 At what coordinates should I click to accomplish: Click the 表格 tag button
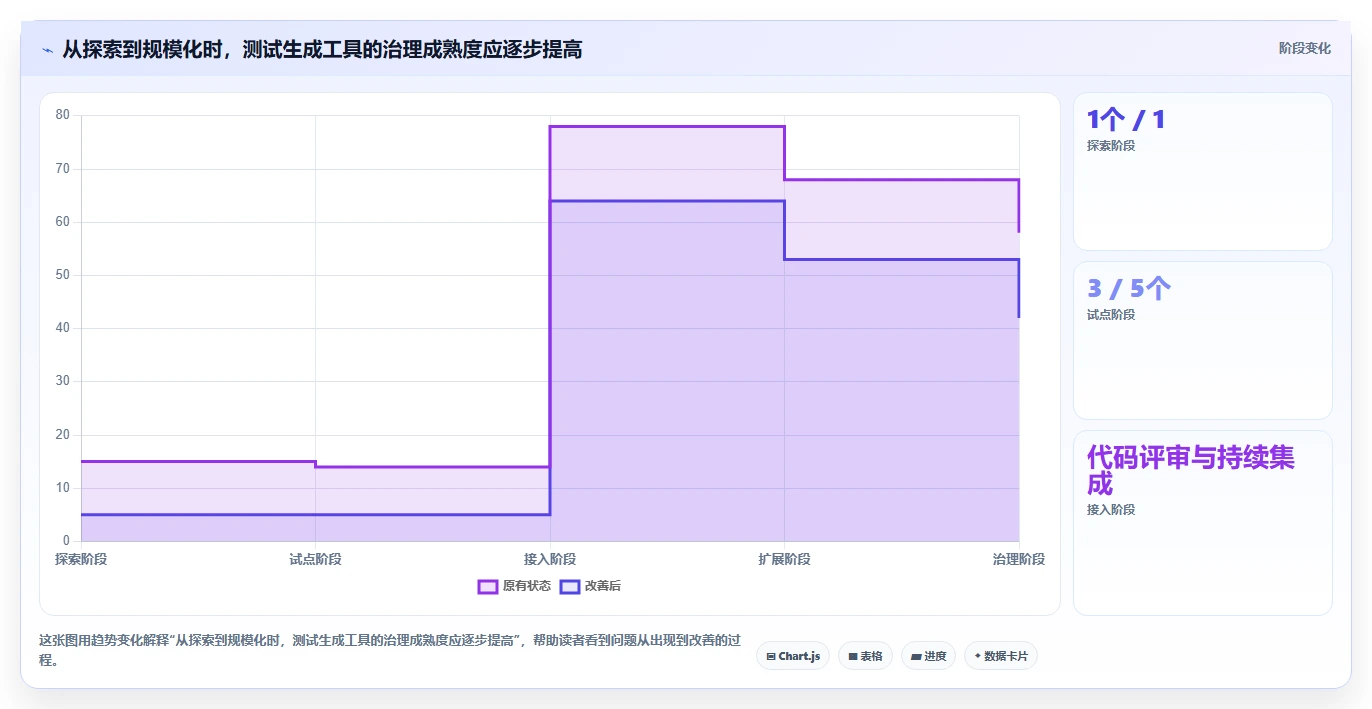pos(866,656)
